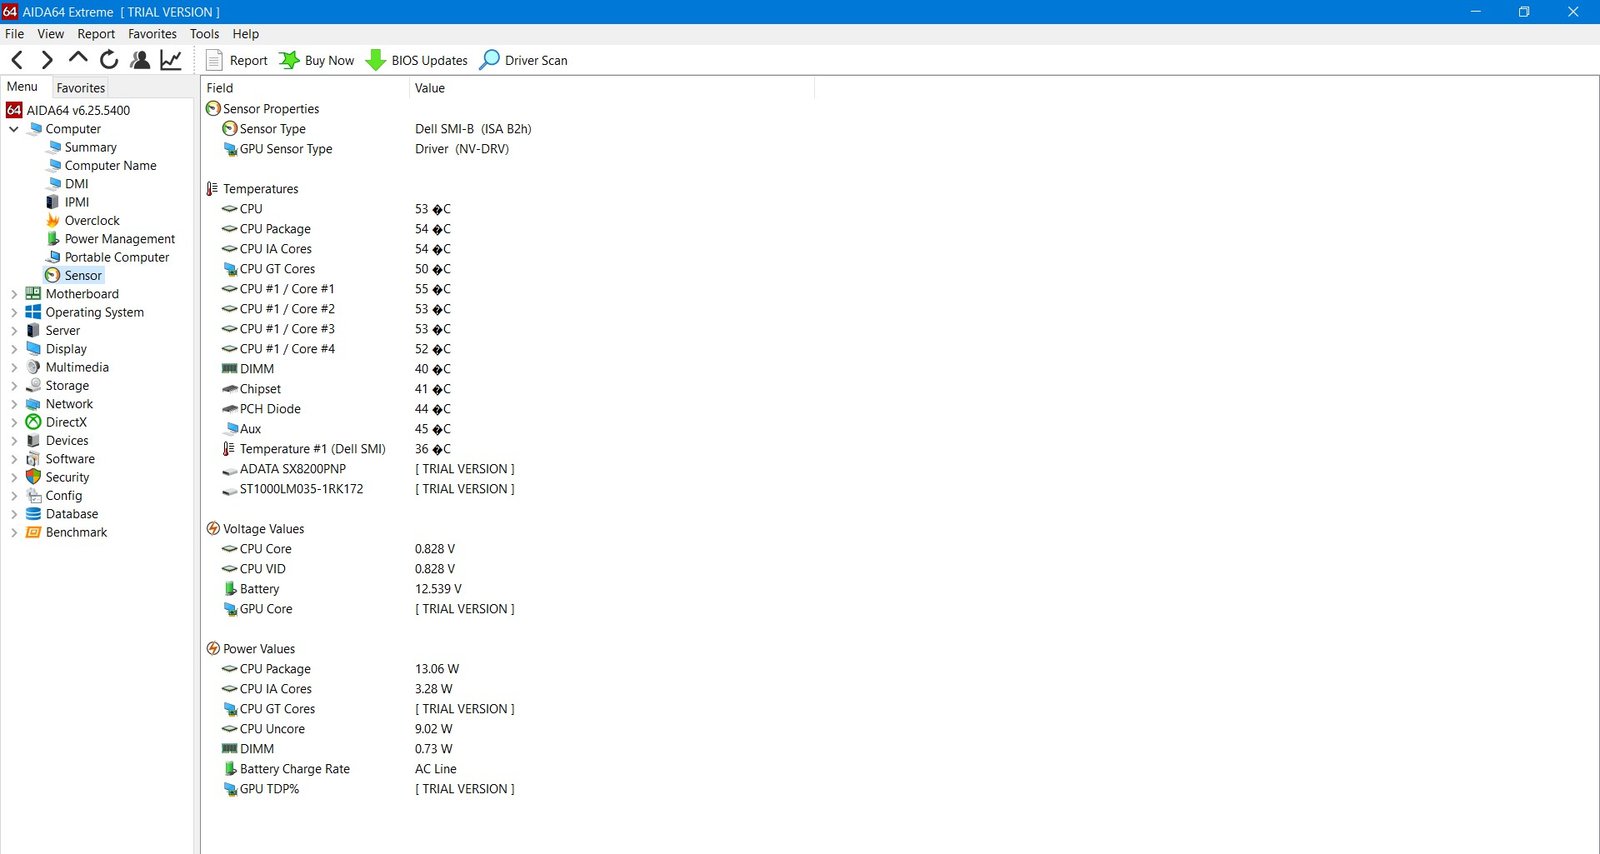Screen dimensions: 1600x854
Task: Click the BIOS Updates green arrow
Action: tap(376, 60)
